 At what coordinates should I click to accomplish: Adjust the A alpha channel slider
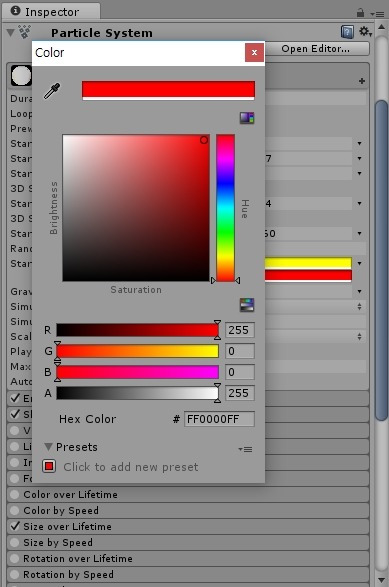[137, 393]
